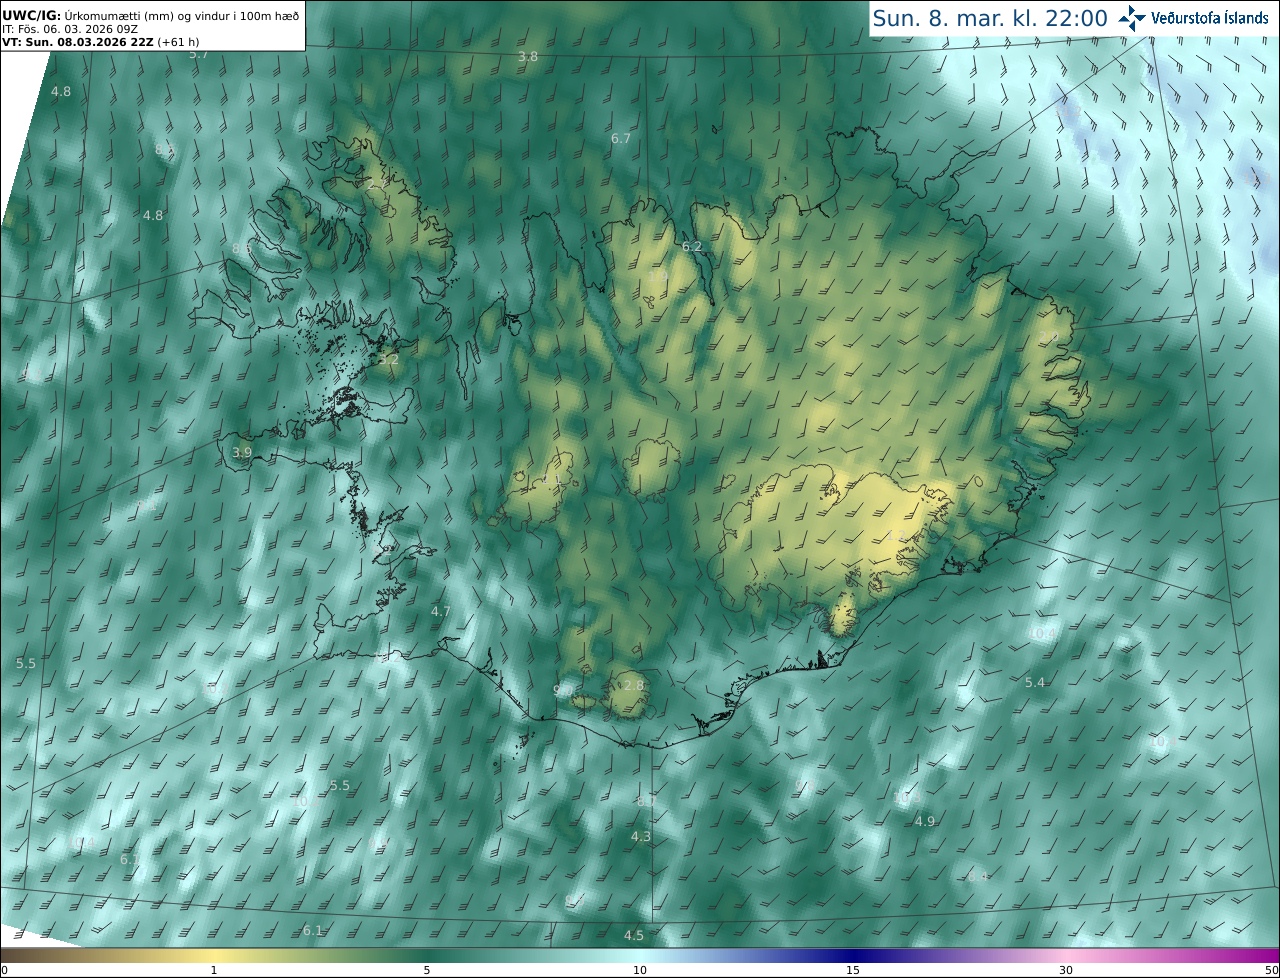Click the 5.4 value label southeast of Iceland
The image size is (1280, 978).
coord(1035,682)
